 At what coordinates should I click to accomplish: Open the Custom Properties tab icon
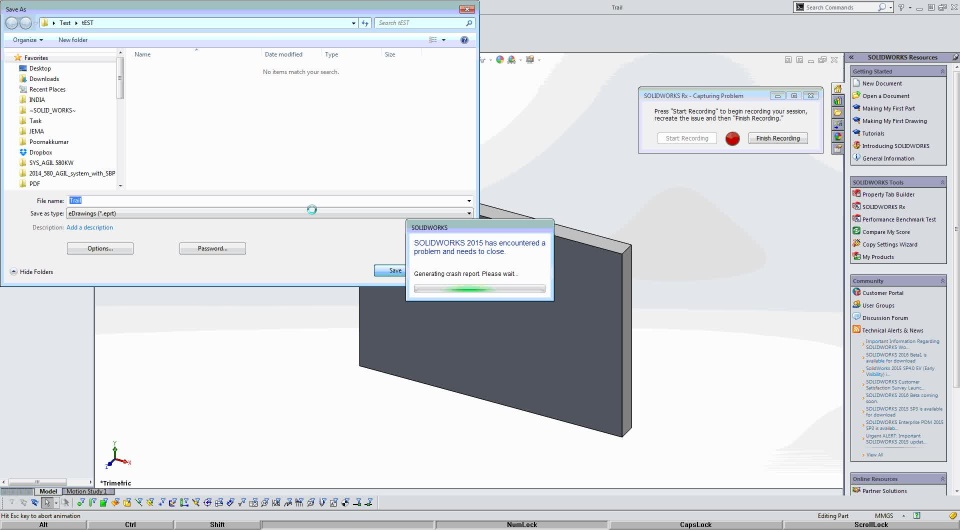pos(837,149)
